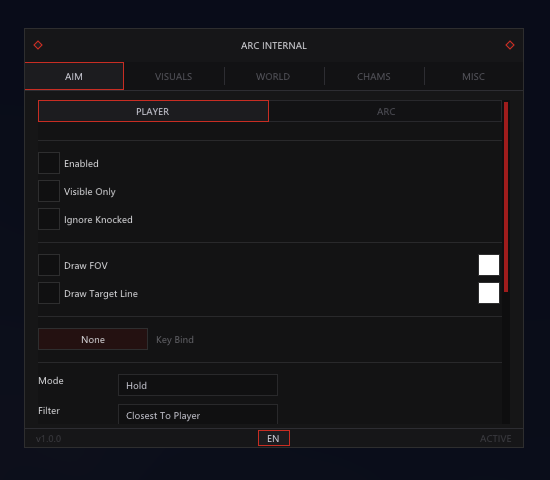Enable the Draw Target Line checkbox

coord(49,293)
